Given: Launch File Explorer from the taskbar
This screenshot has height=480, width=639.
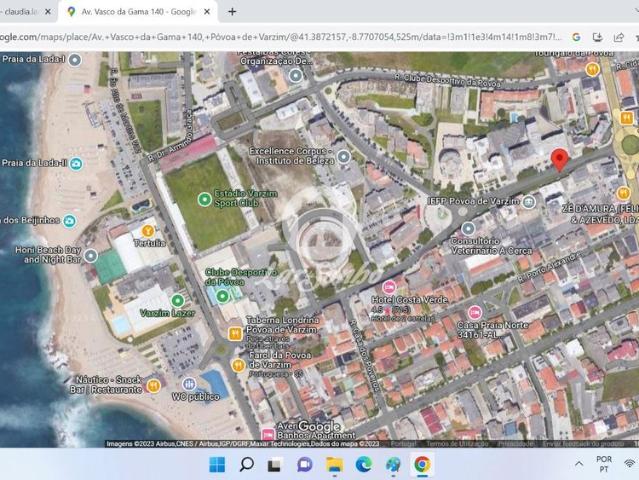Looking at the screenshot, I should click(334, 465).
